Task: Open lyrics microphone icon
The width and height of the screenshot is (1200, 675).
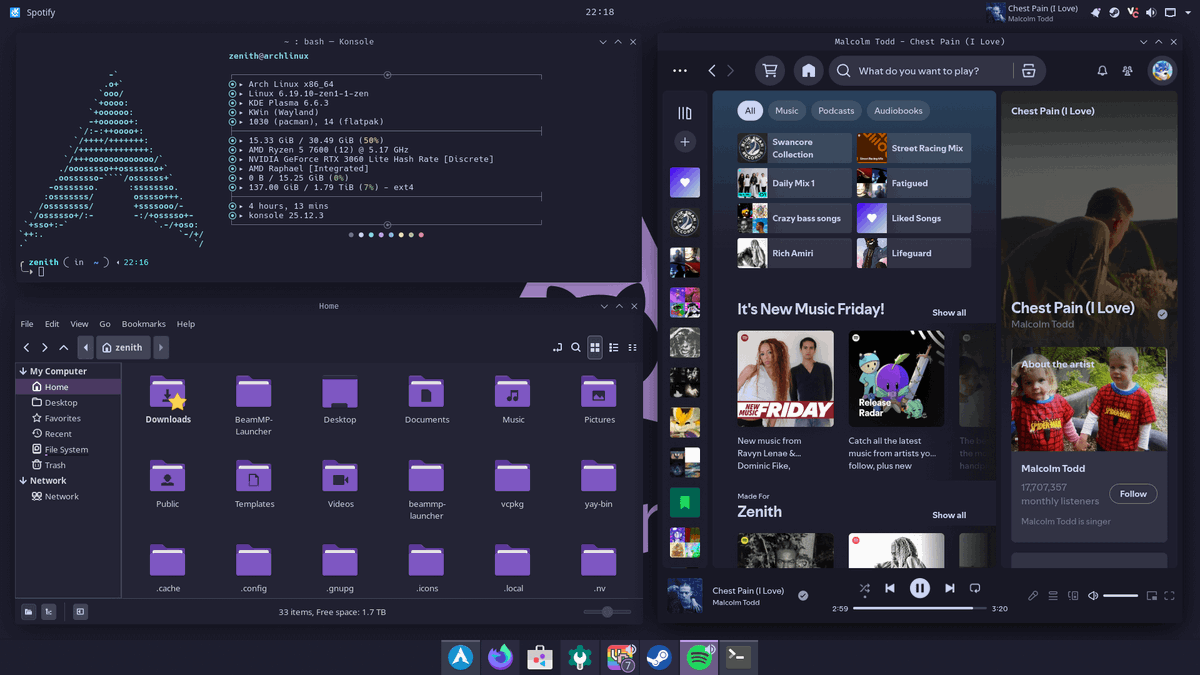Action: click(x=1033, y=596)
